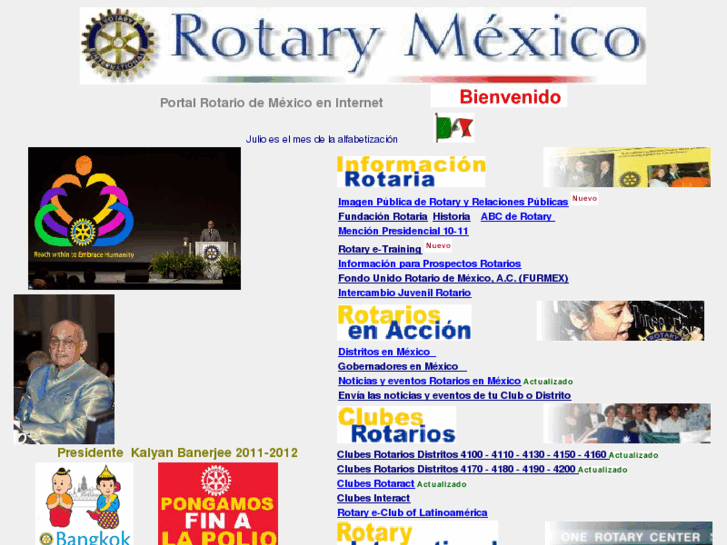Screen dimensions: 727x545
Task: Click Actualizado tag beside Clubes Rotaract
Action: 441,484
